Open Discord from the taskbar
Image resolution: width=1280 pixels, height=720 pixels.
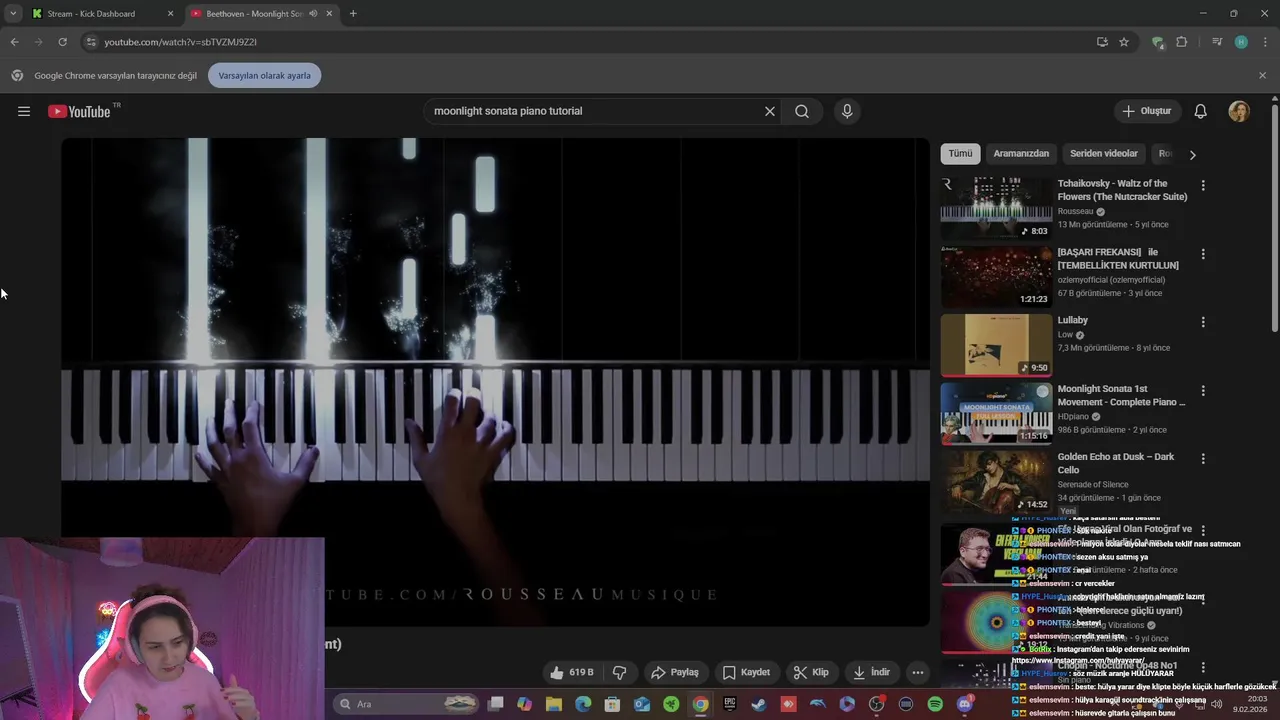tap(964, 704)
